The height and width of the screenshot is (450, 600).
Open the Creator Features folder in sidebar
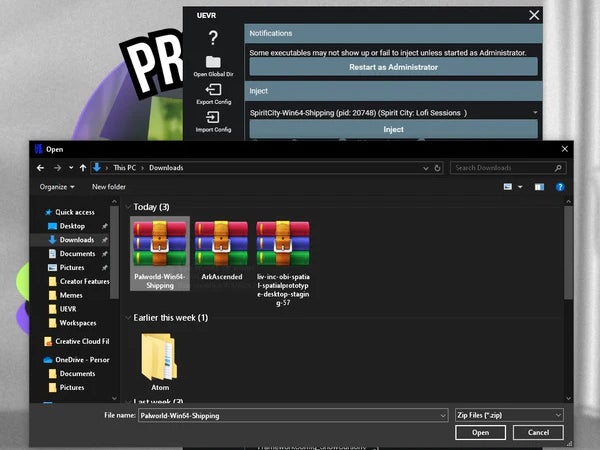click(78, 281)
